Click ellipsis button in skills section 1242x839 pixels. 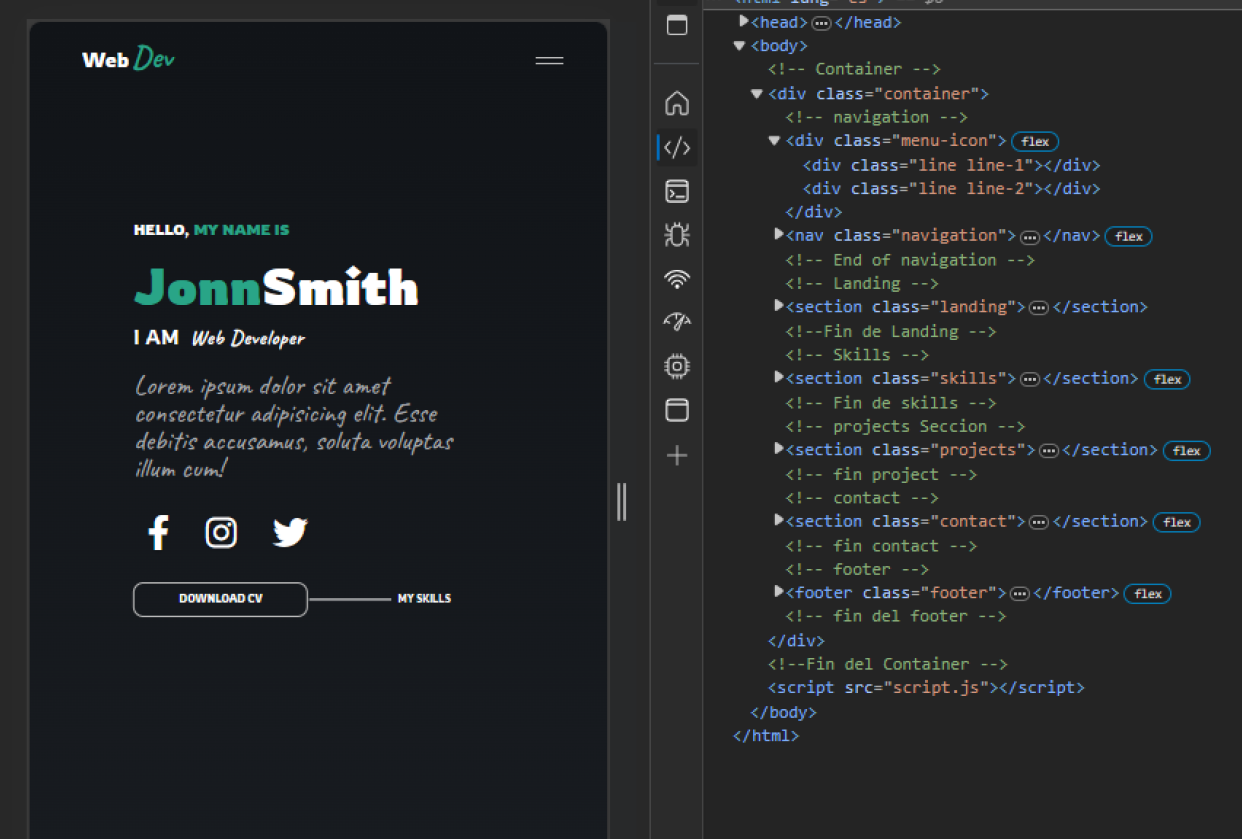coord(1029,380)
